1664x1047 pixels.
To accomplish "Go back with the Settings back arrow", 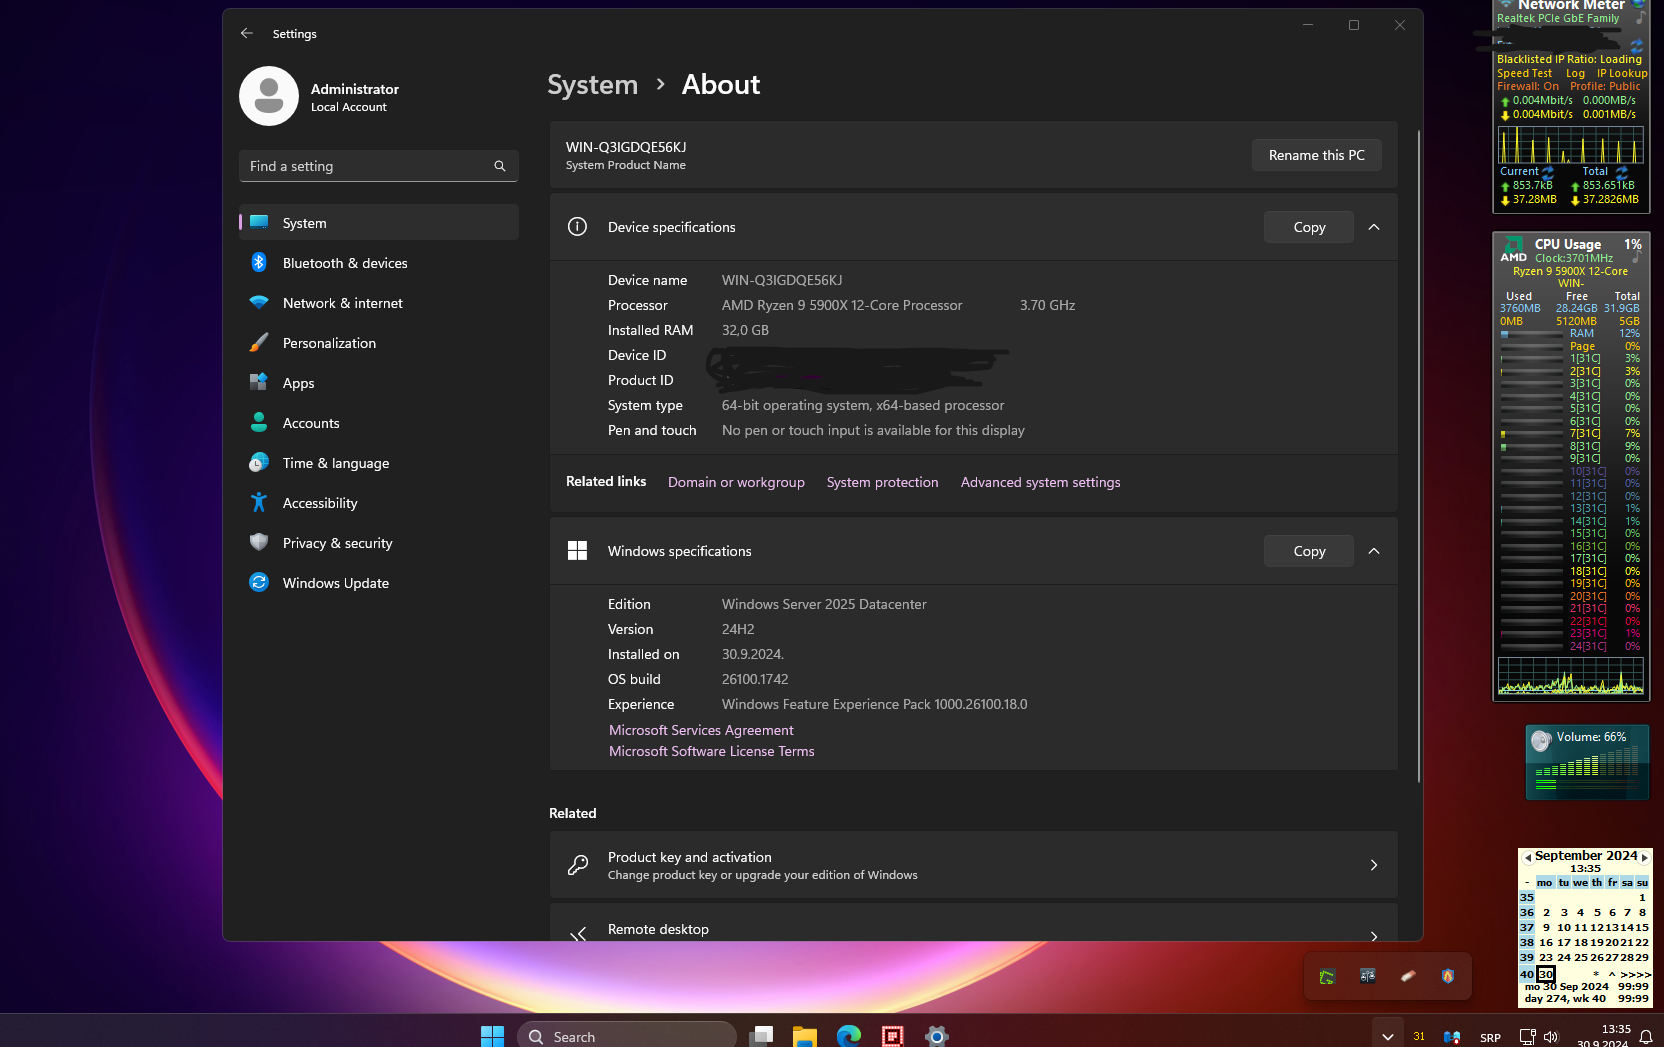I will tap(247, 33).
